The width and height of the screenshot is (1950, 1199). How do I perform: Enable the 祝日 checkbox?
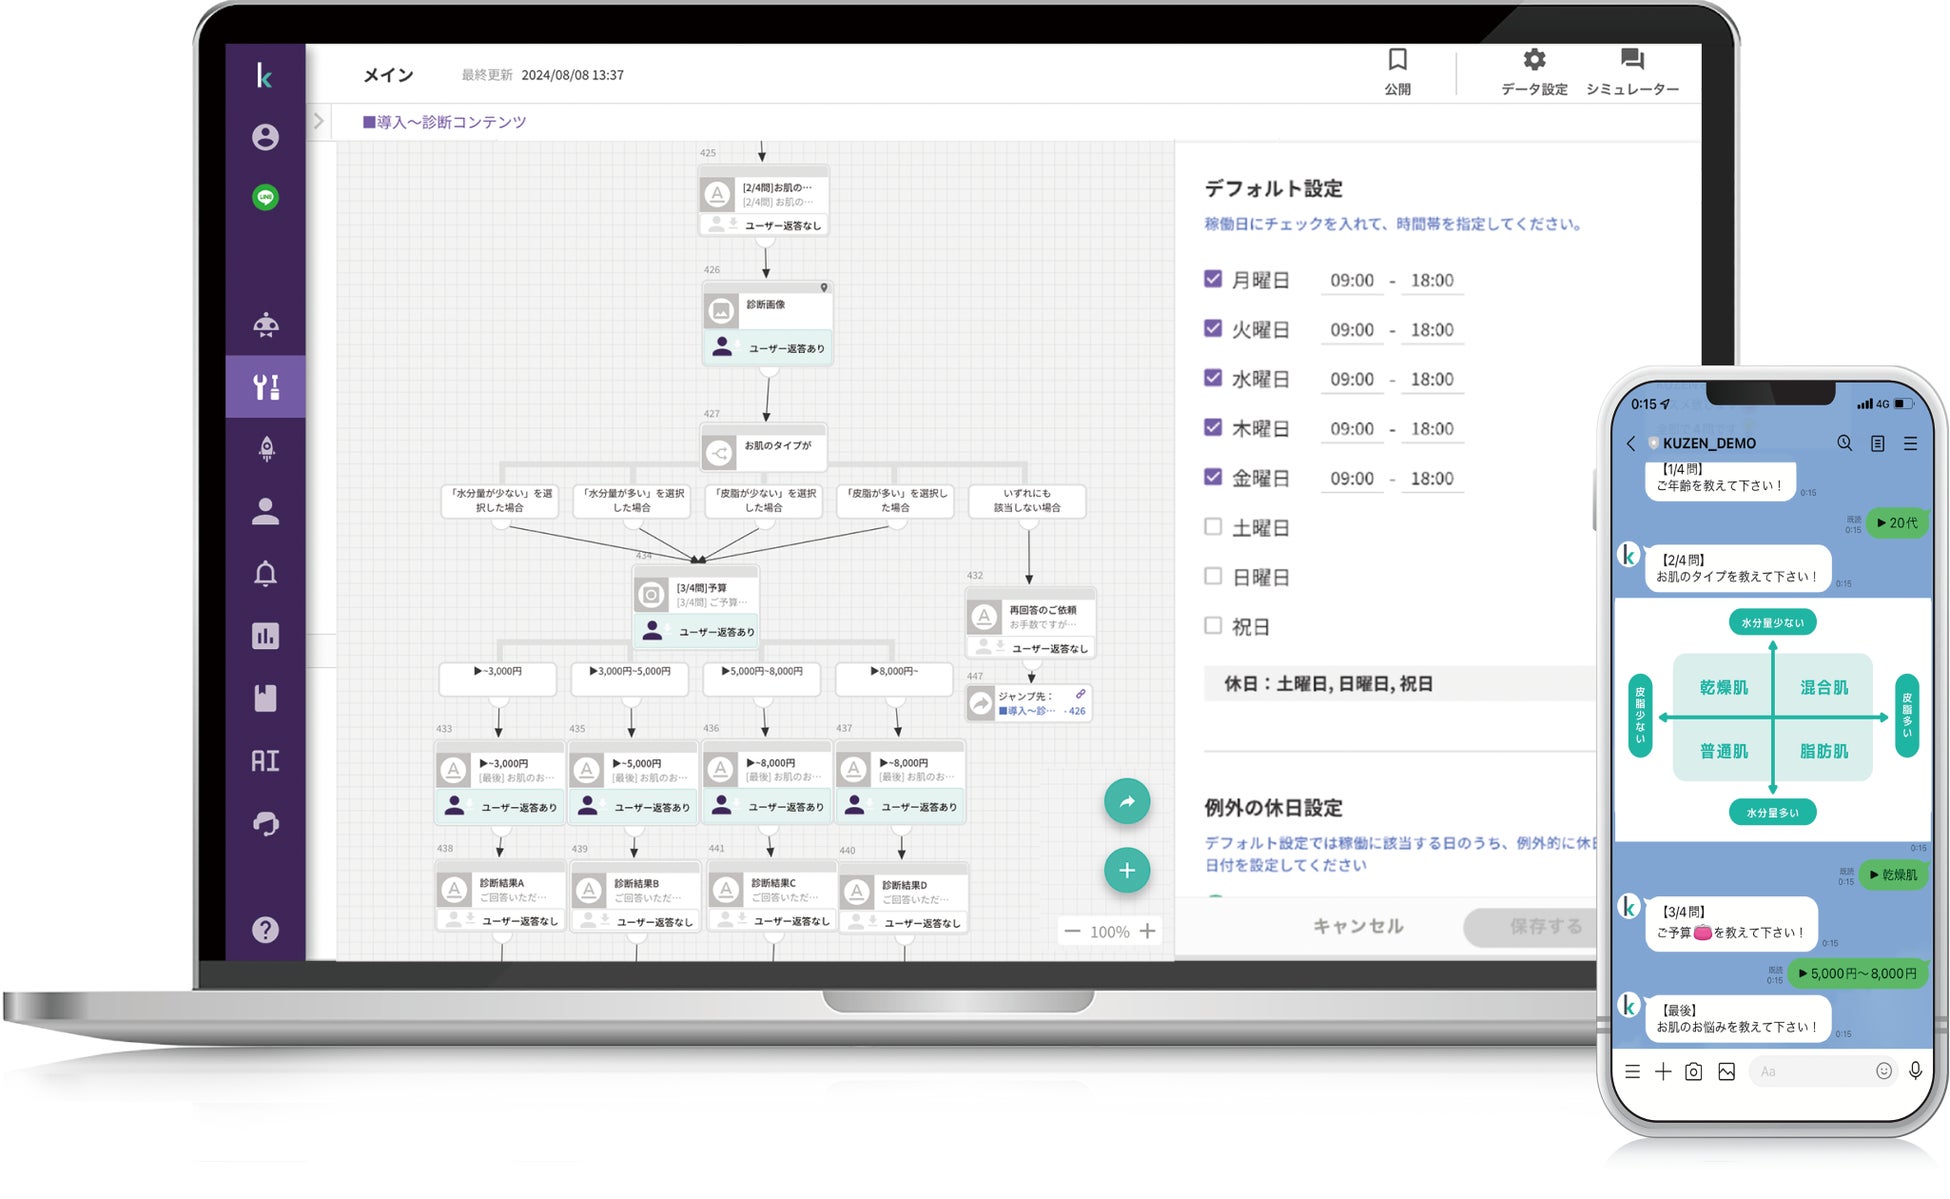(1213, 625)
